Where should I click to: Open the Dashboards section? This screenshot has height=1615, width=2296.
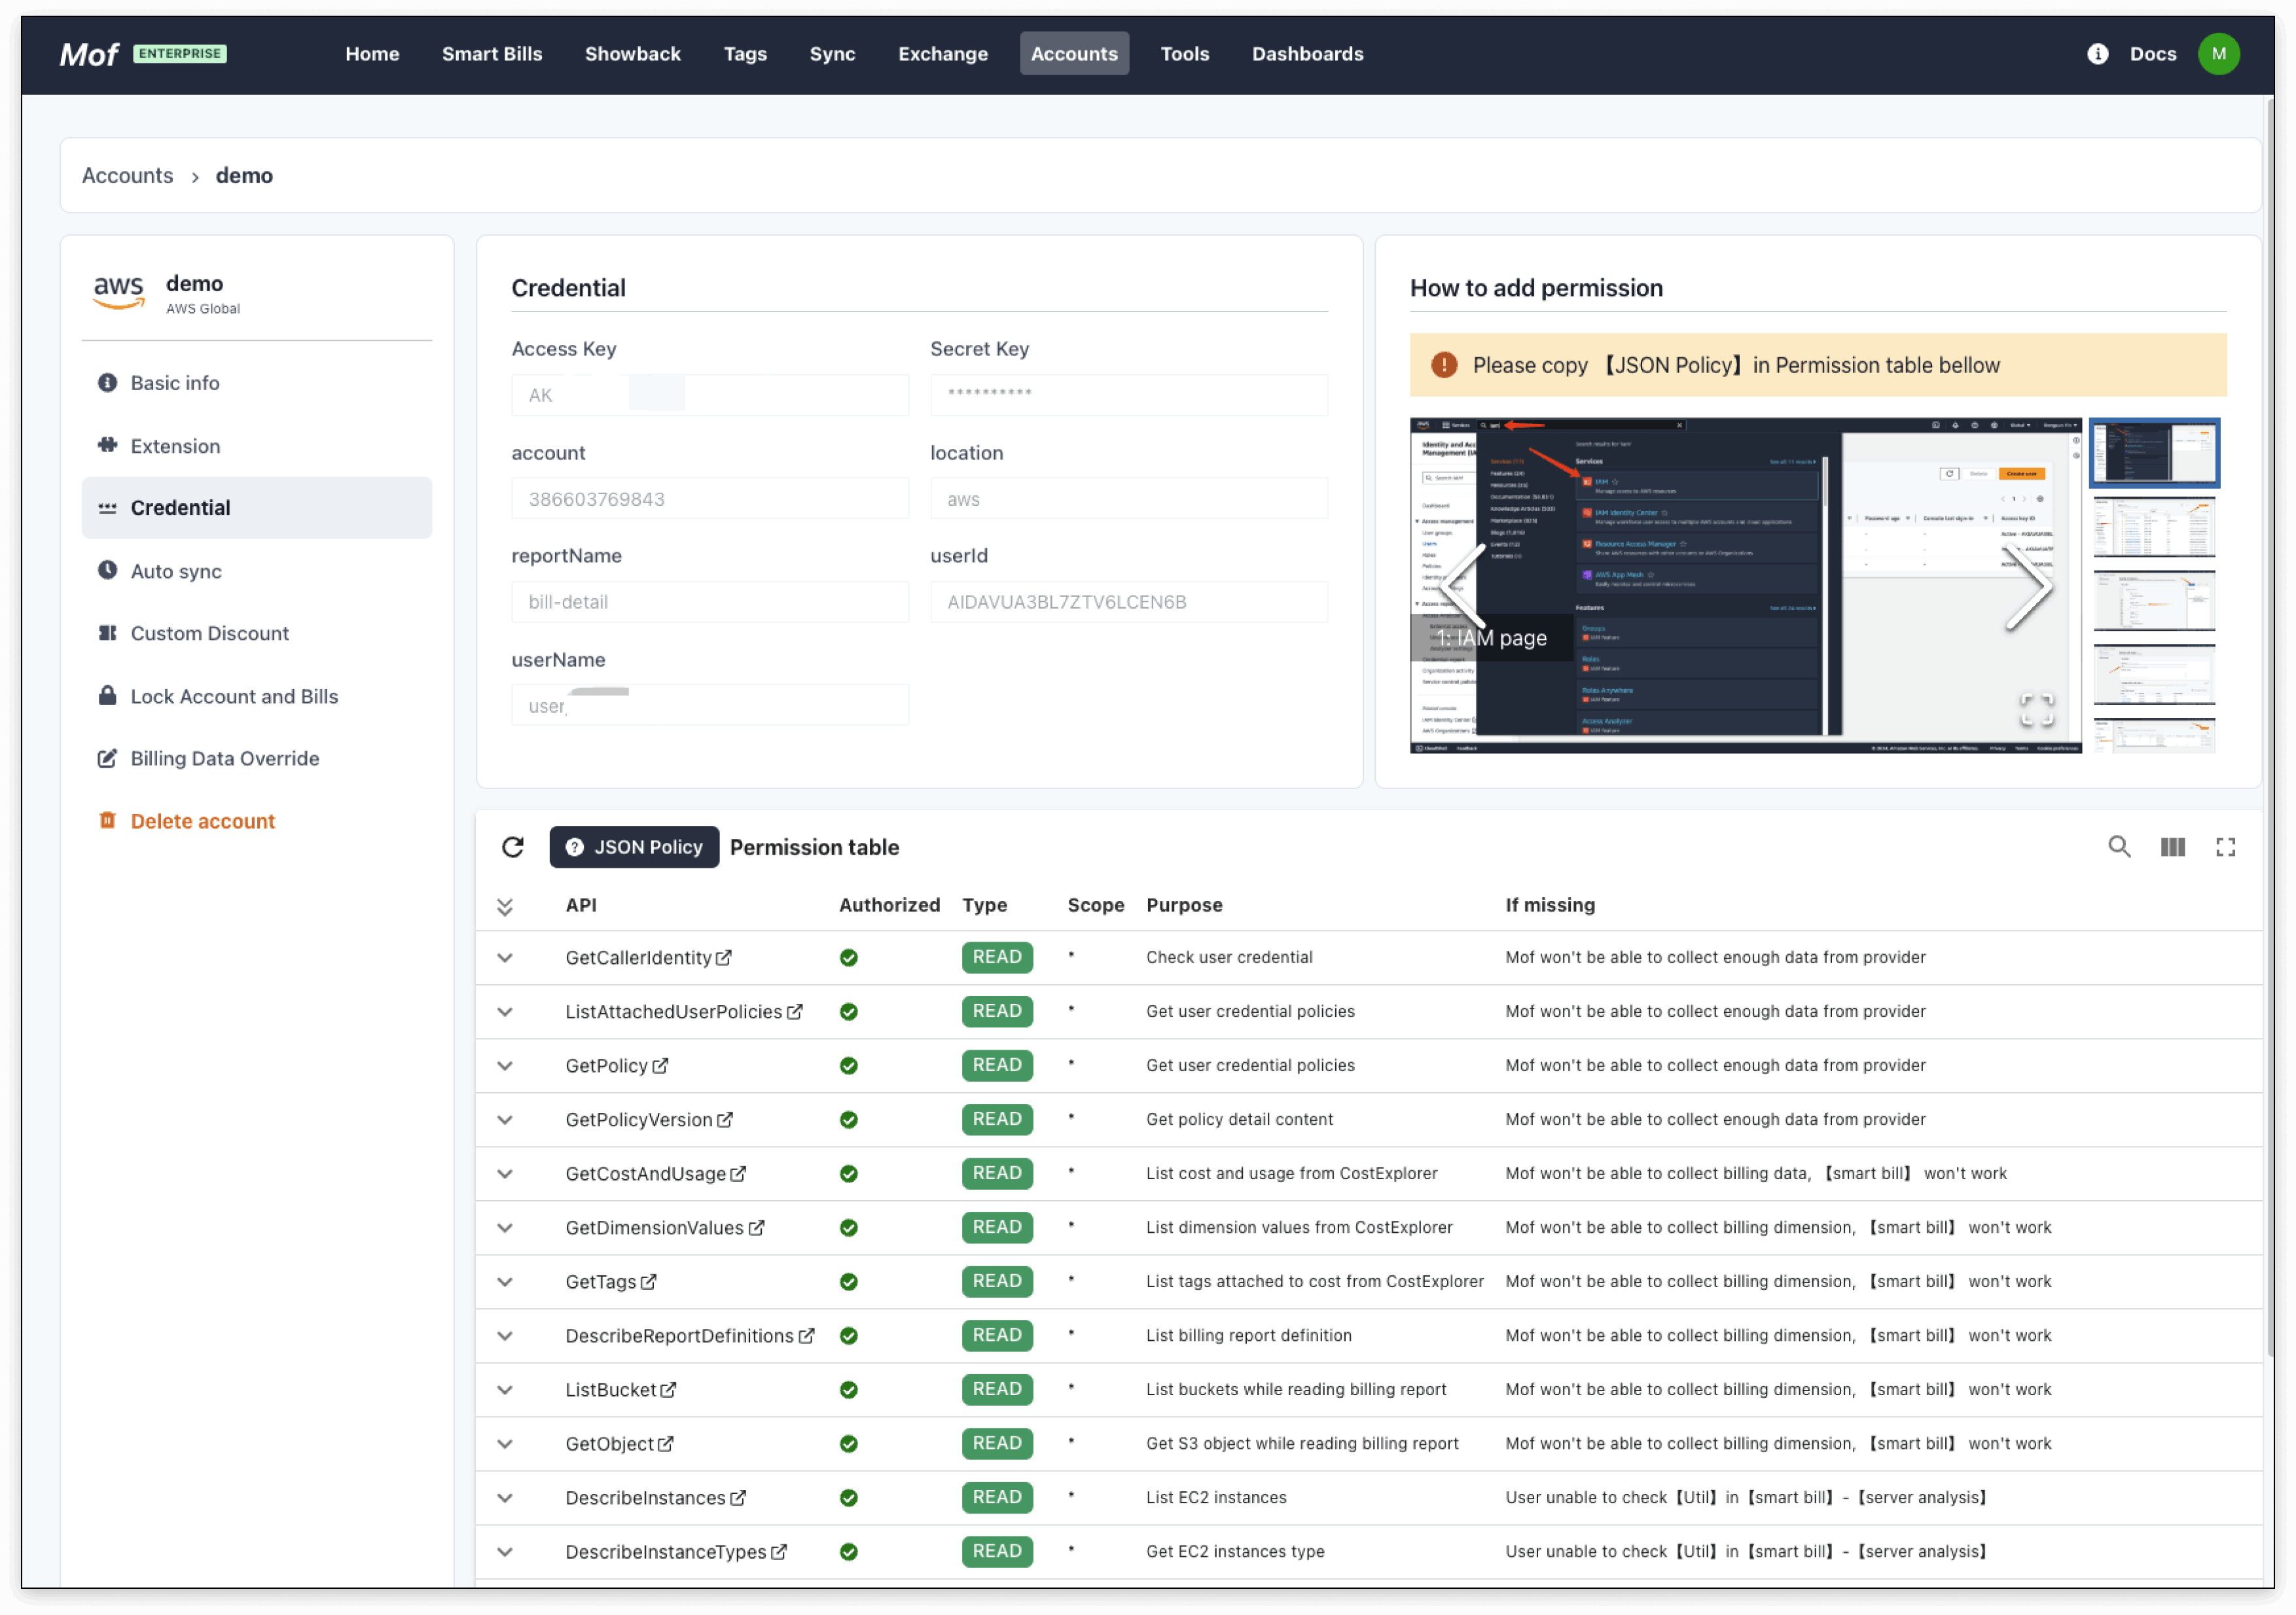click(1307, 54)
